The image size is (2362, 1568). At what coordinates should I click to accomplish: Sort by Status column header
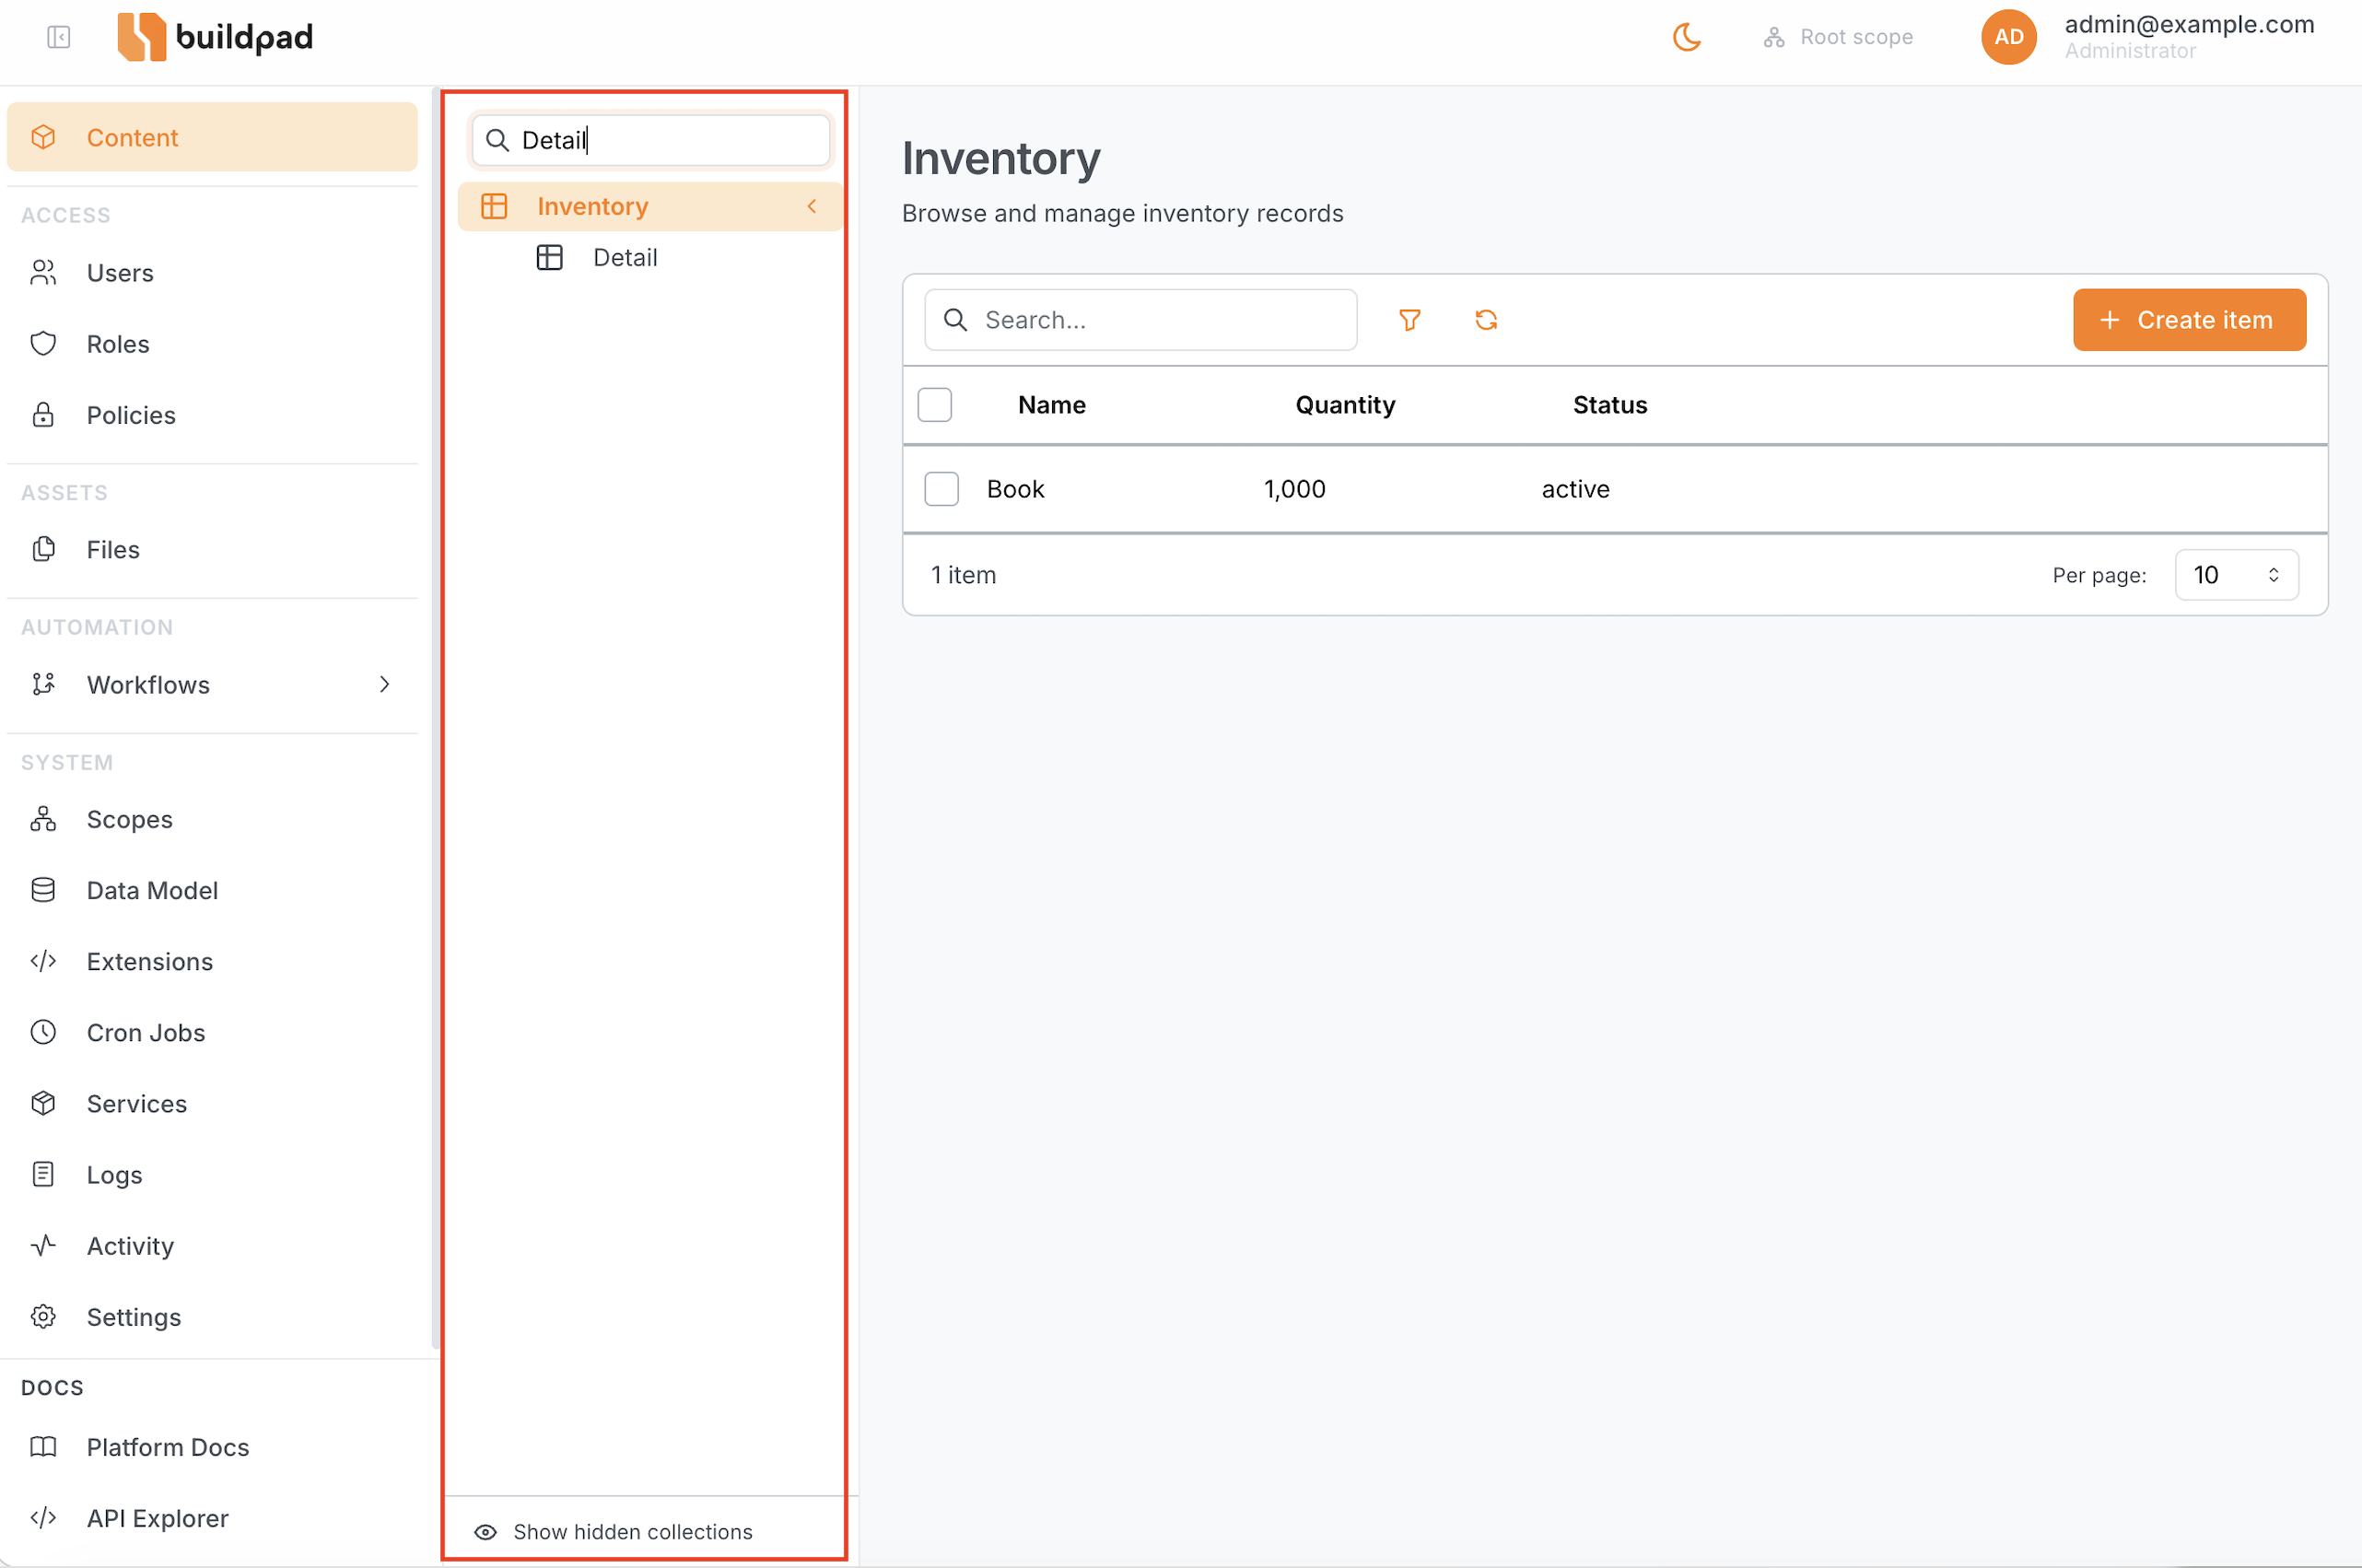1610,405
